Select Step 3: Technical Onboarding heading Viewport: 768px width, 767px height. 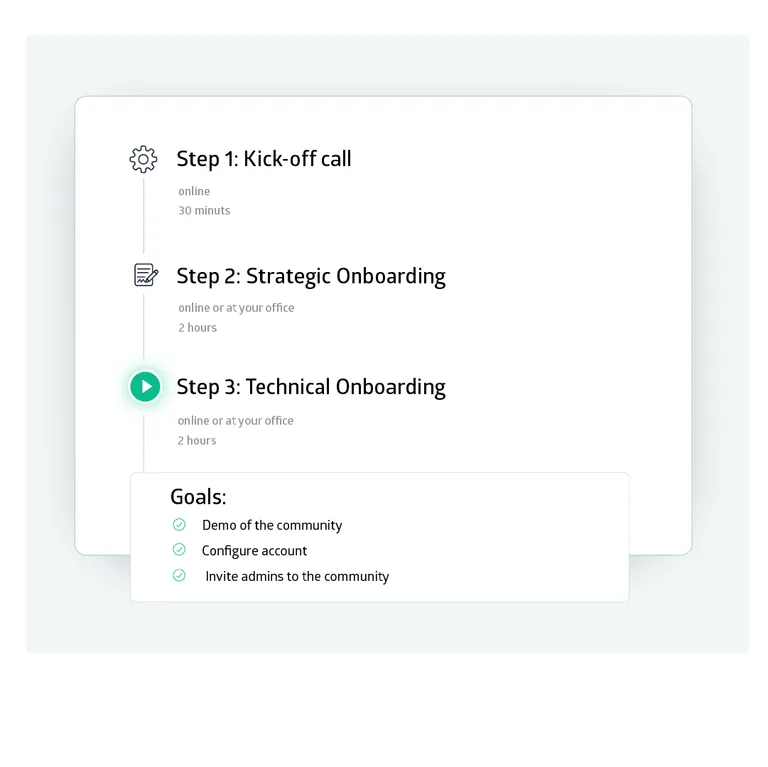point(311,387)
